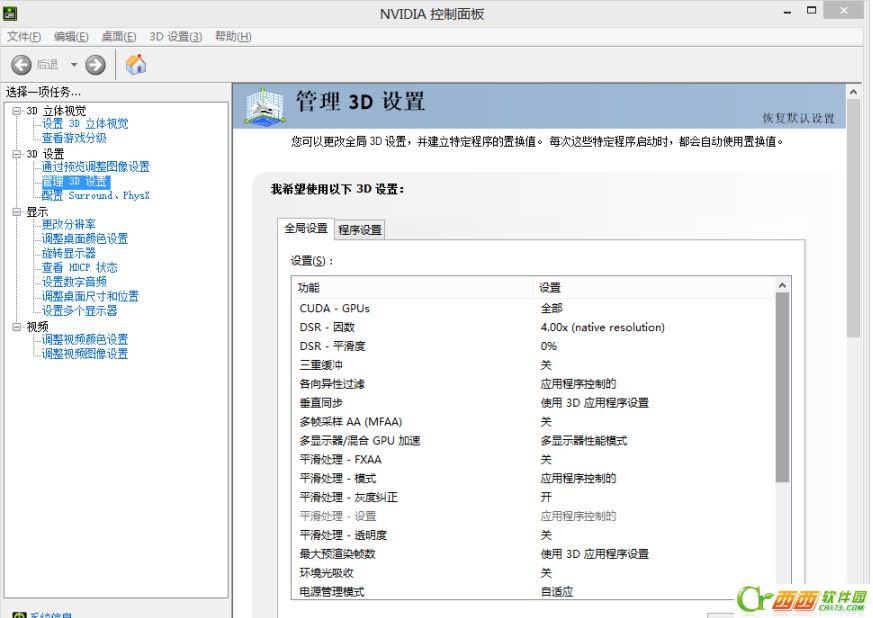This screenshot has height=618, width=873.
Task: Click main page scroll-up arrow
Action: click(x=853, y=92)
